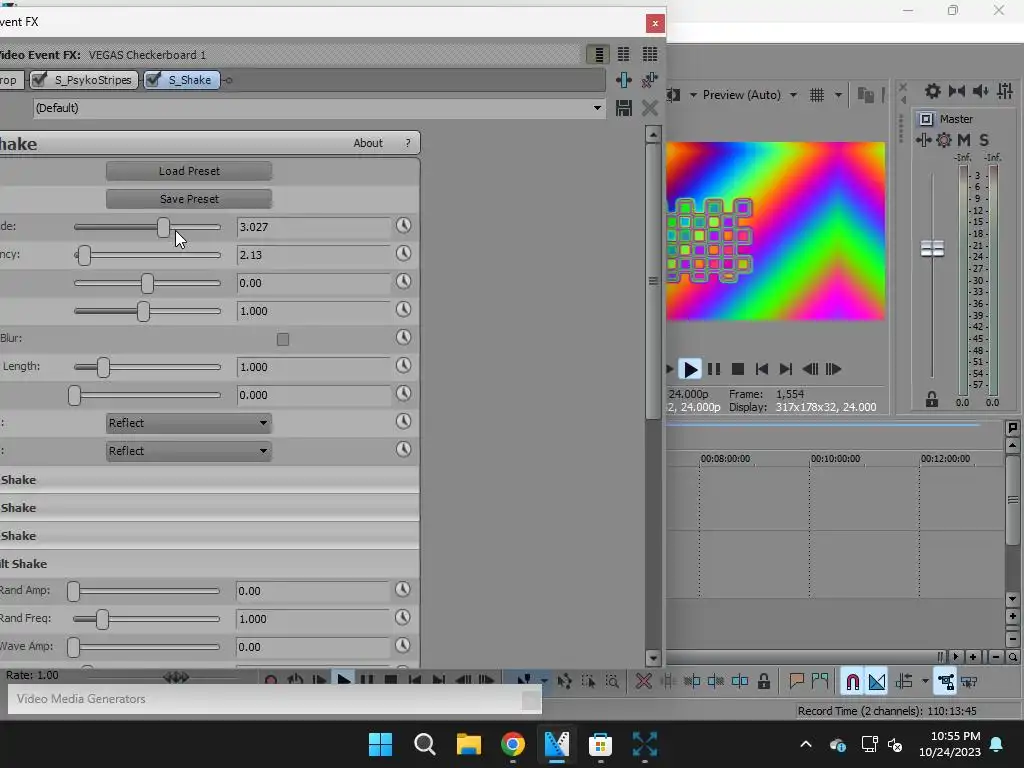This screenshot has width=1024, height=768.
Task: Stop the video preview playback
Action: 738,369
